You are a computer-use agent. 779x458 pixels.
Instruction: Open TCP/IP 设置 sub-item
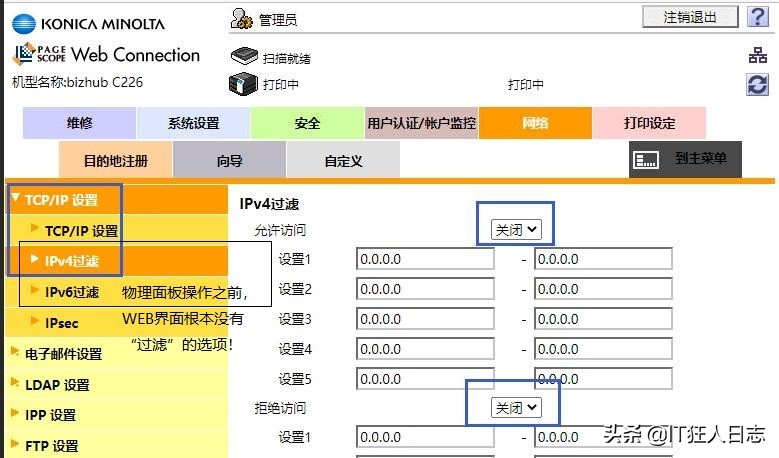(117, 230)
